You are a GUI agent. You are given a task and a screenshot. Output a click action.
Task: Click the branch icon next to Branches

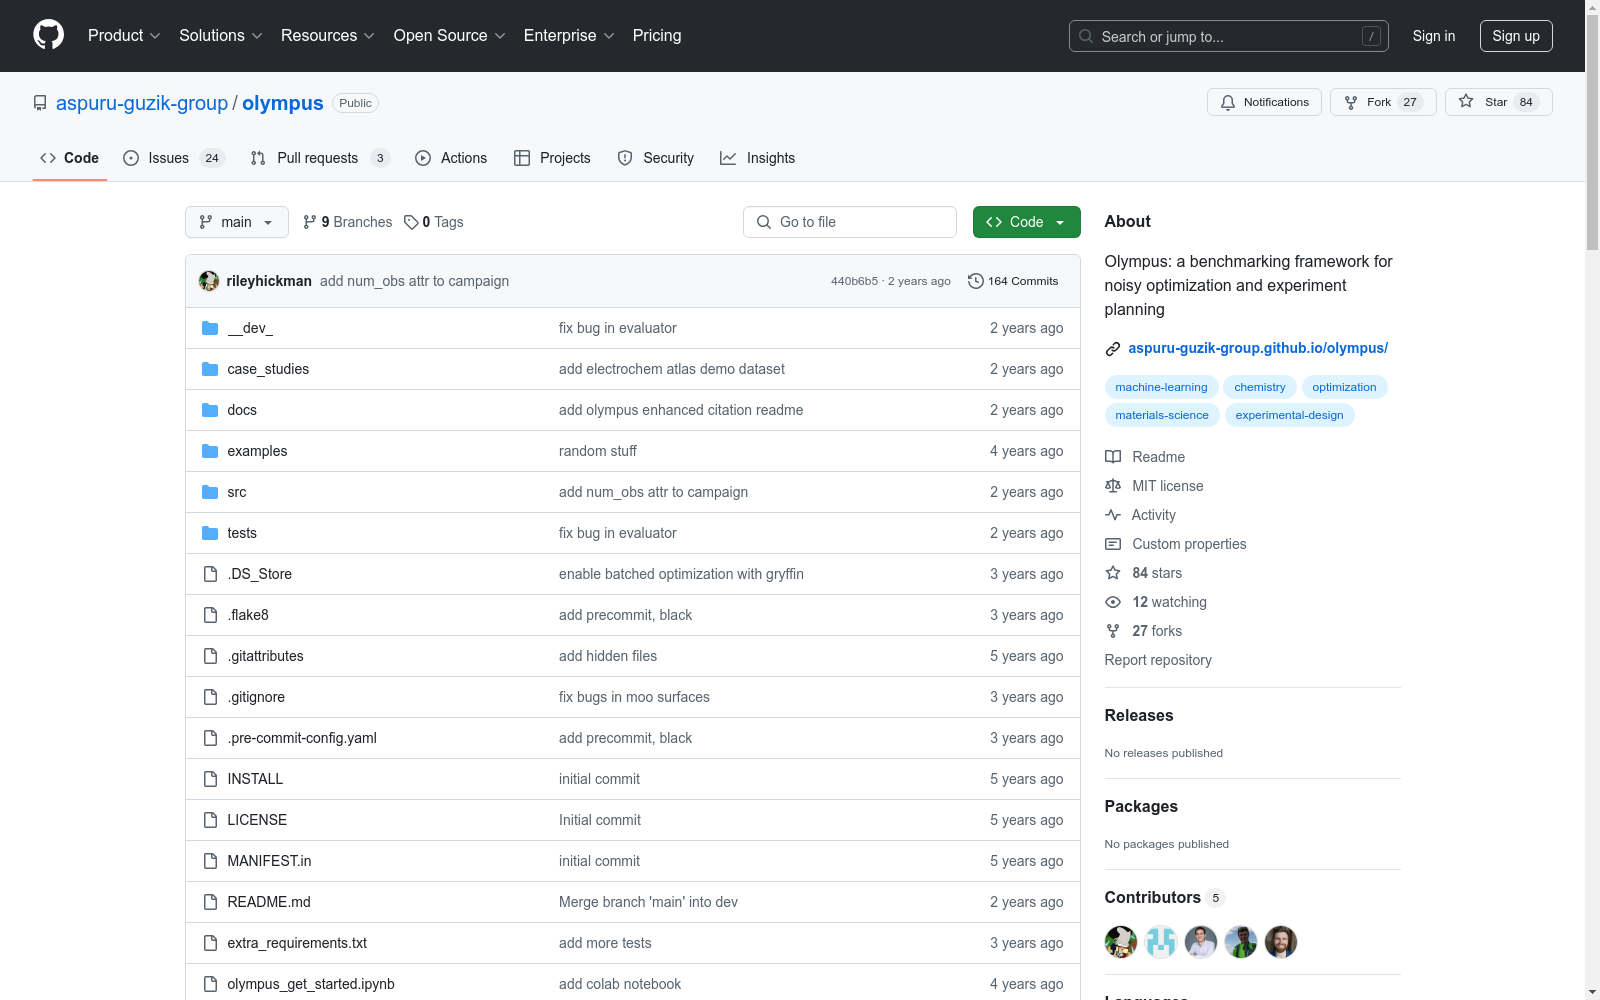310,222
